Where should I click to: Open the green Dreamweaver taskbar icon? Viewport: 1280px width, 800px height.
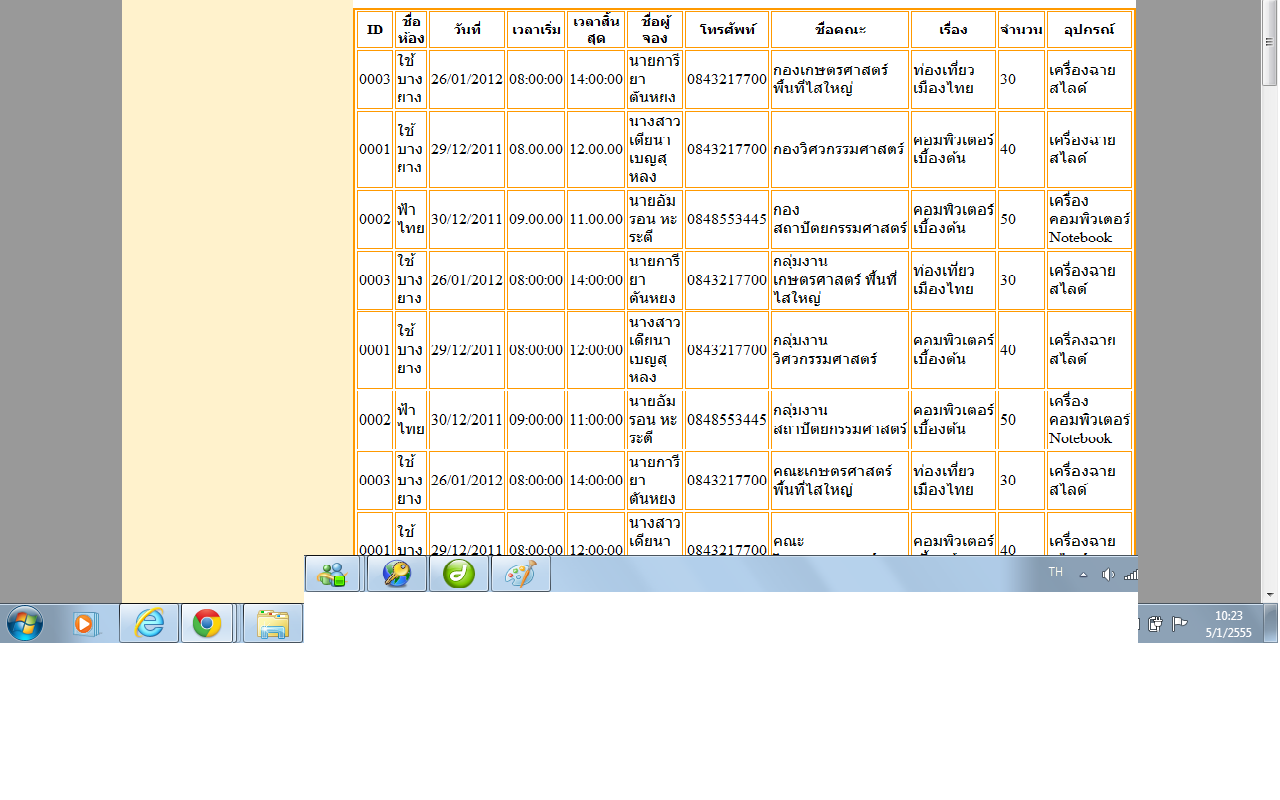[x=459, y=574]
